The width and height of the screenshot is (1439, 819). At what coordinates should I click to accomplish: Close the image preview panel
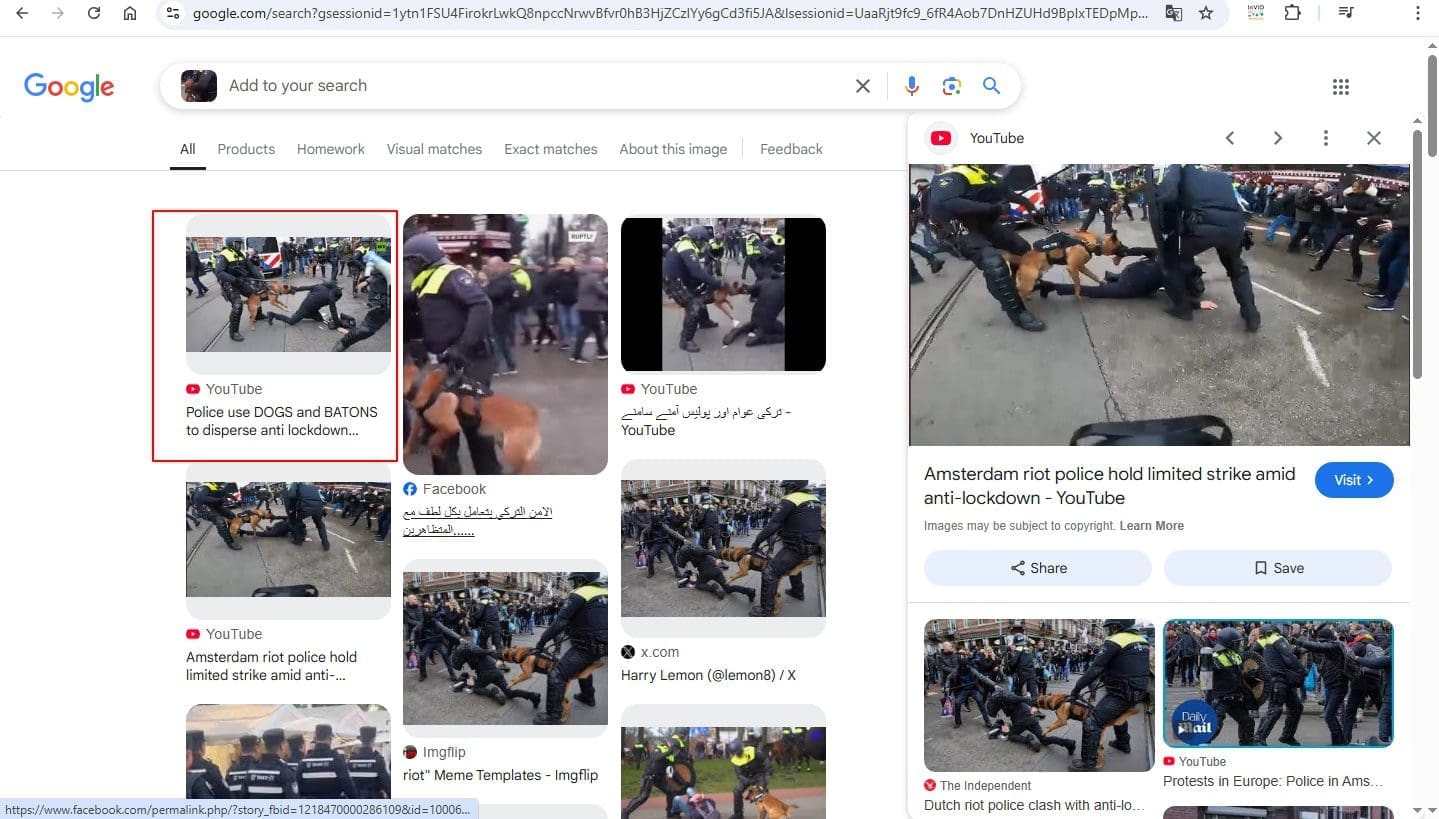coord(1373,138)
